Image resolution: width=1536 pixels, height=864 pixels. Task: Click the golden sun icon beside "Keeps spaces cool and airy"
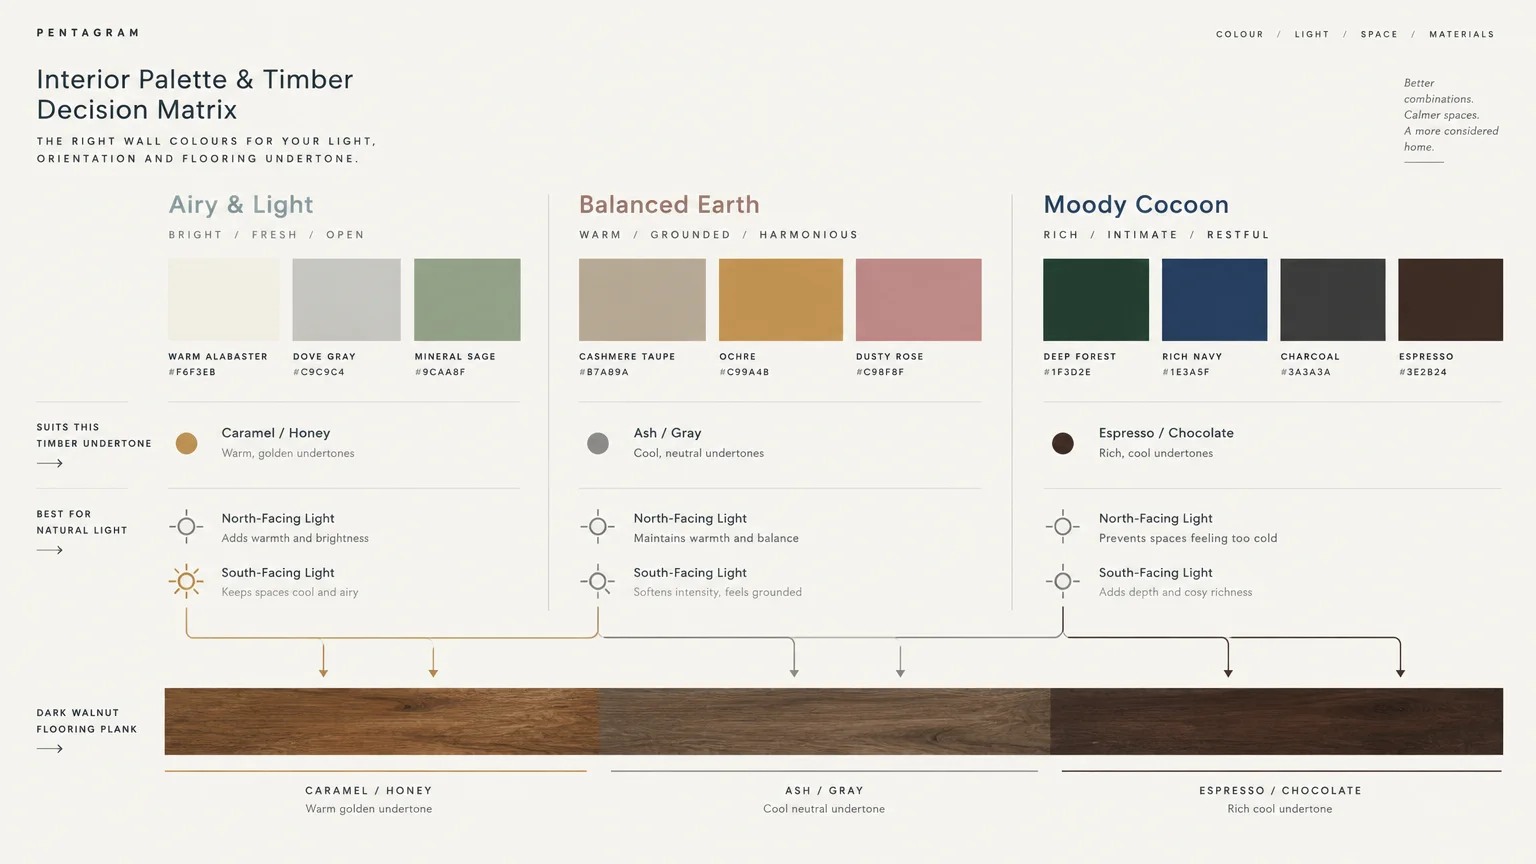point(186,581)
